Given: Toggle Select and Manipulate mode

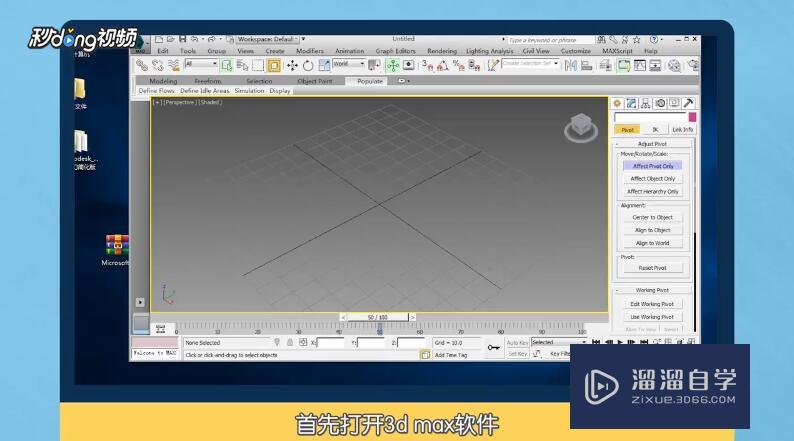Looking at the screenshot, I should (393, 65).
